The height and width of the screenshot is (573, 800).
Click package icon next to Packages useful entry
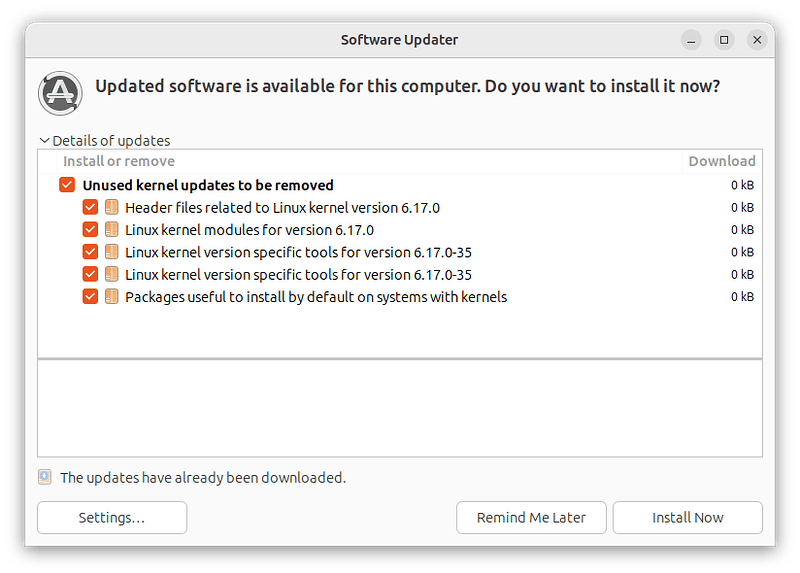click(x=112, y=296)
